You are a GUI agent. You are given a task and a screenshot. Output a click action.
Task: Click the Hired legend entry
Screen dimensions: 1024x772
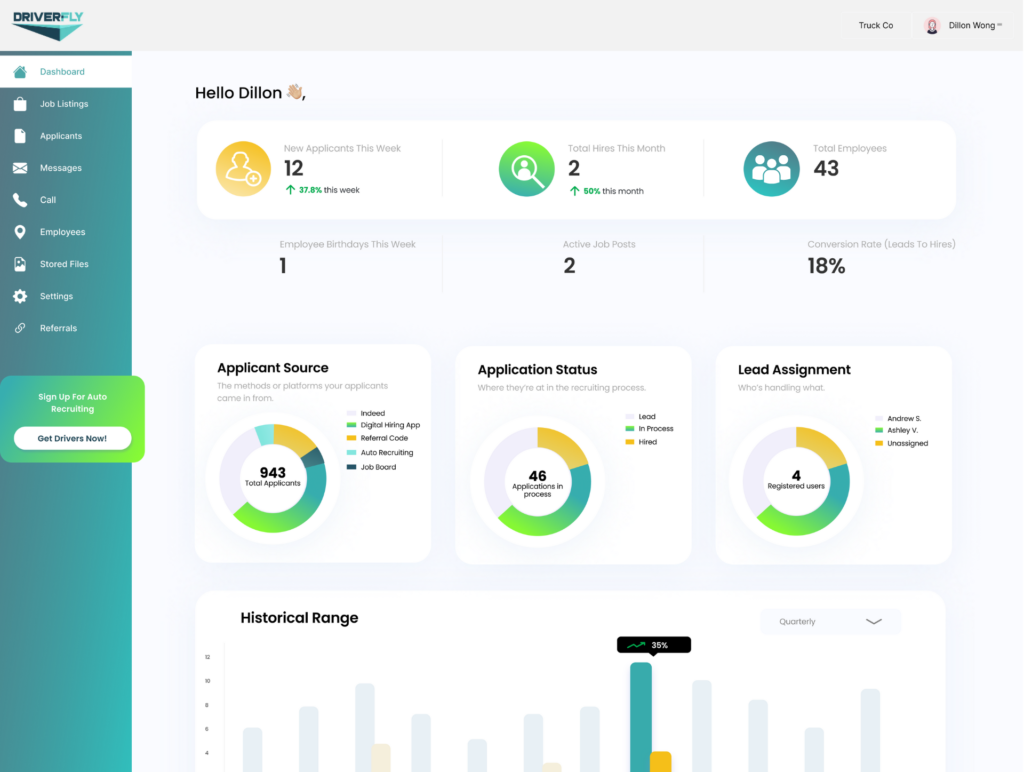click(641, 442)
